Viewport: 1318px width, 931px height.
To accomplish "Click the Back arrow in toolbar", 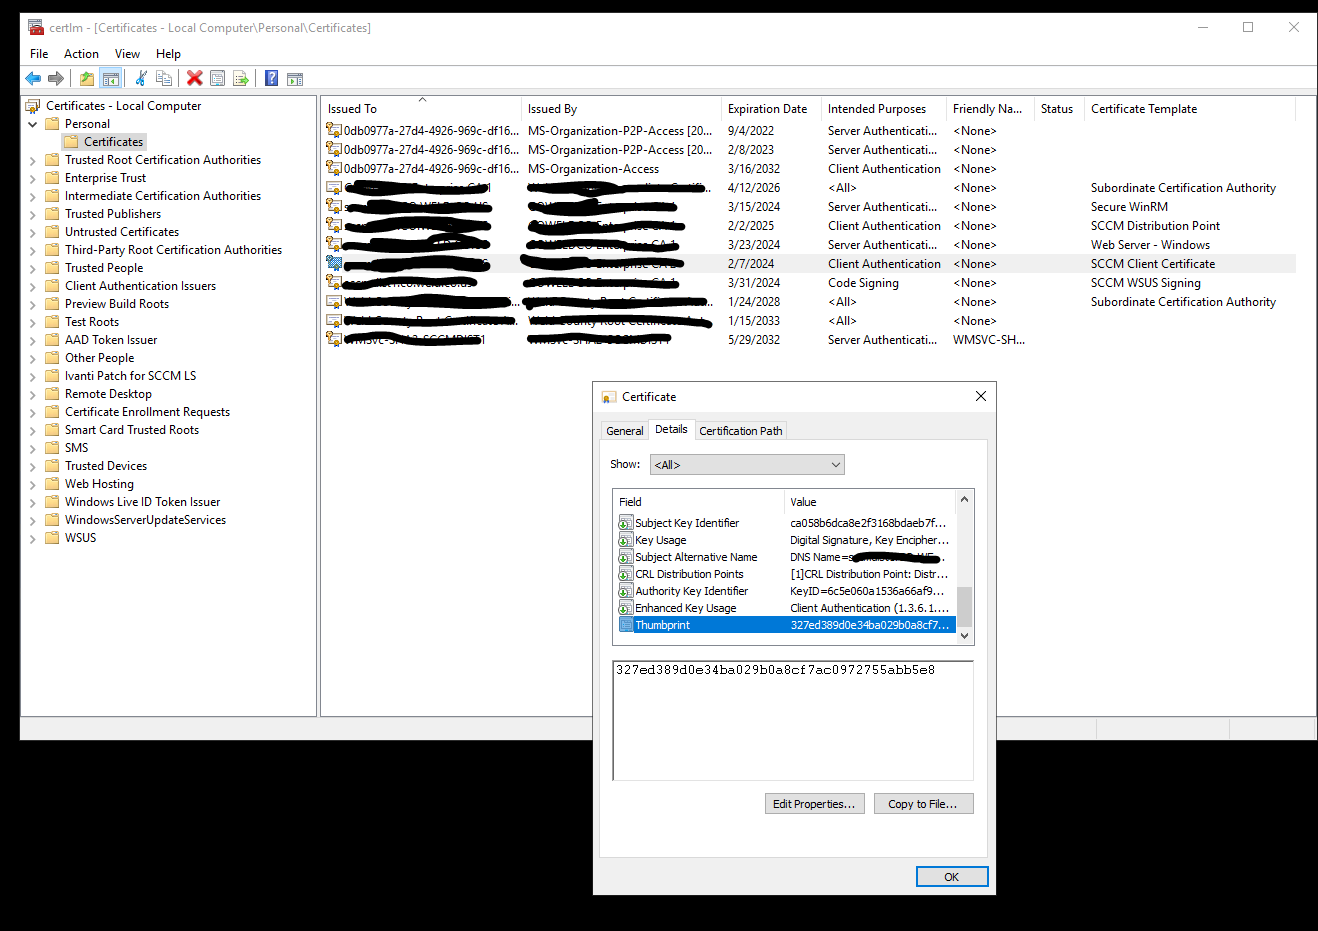I will point(33,79).
